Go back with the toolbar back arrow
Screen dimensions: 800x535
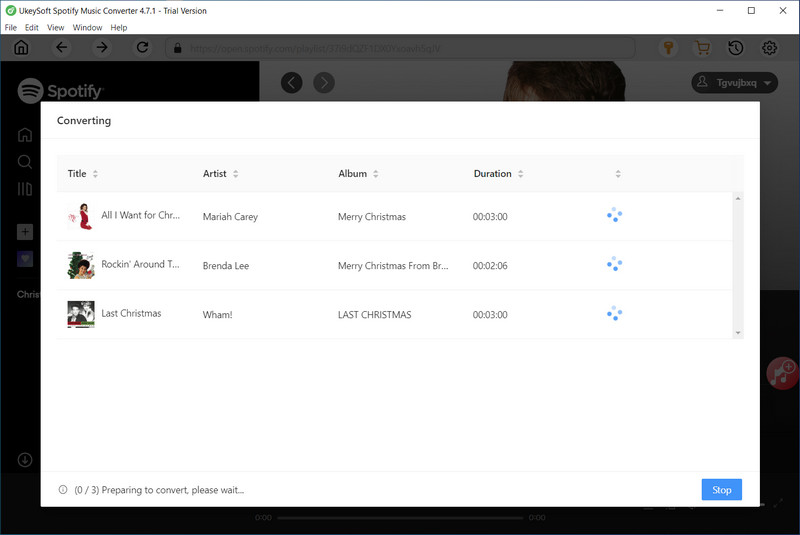(x=62, y=47)
